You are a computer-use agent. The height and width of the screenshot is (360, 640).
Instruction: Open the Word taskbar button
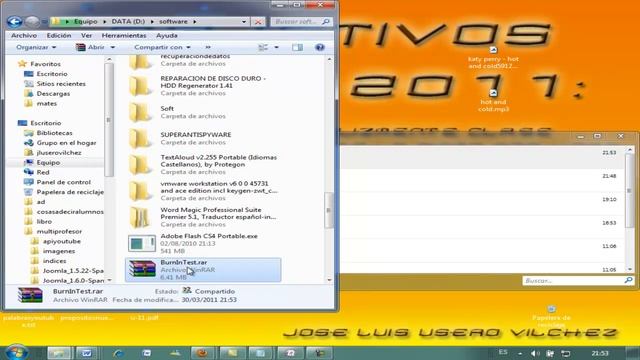[87, 353]
